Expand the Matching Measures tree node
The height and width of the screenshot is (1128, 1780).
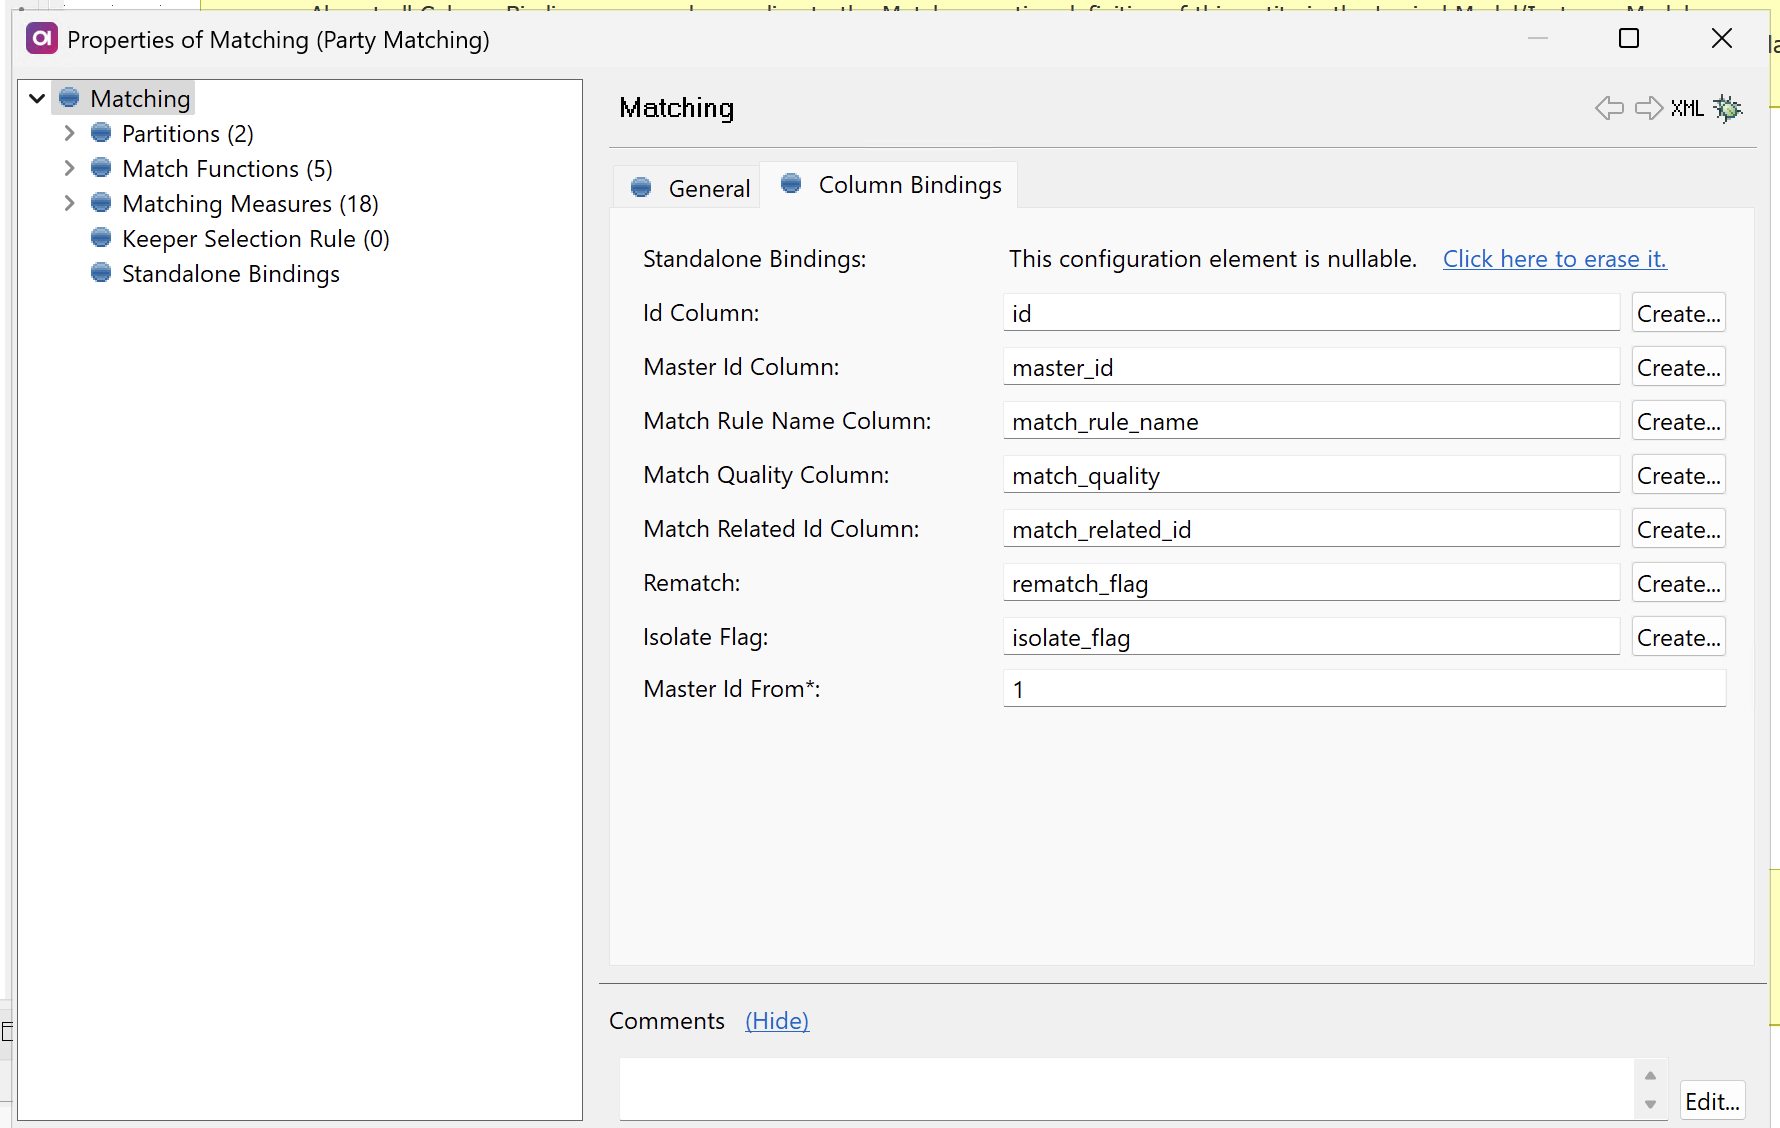69,202
